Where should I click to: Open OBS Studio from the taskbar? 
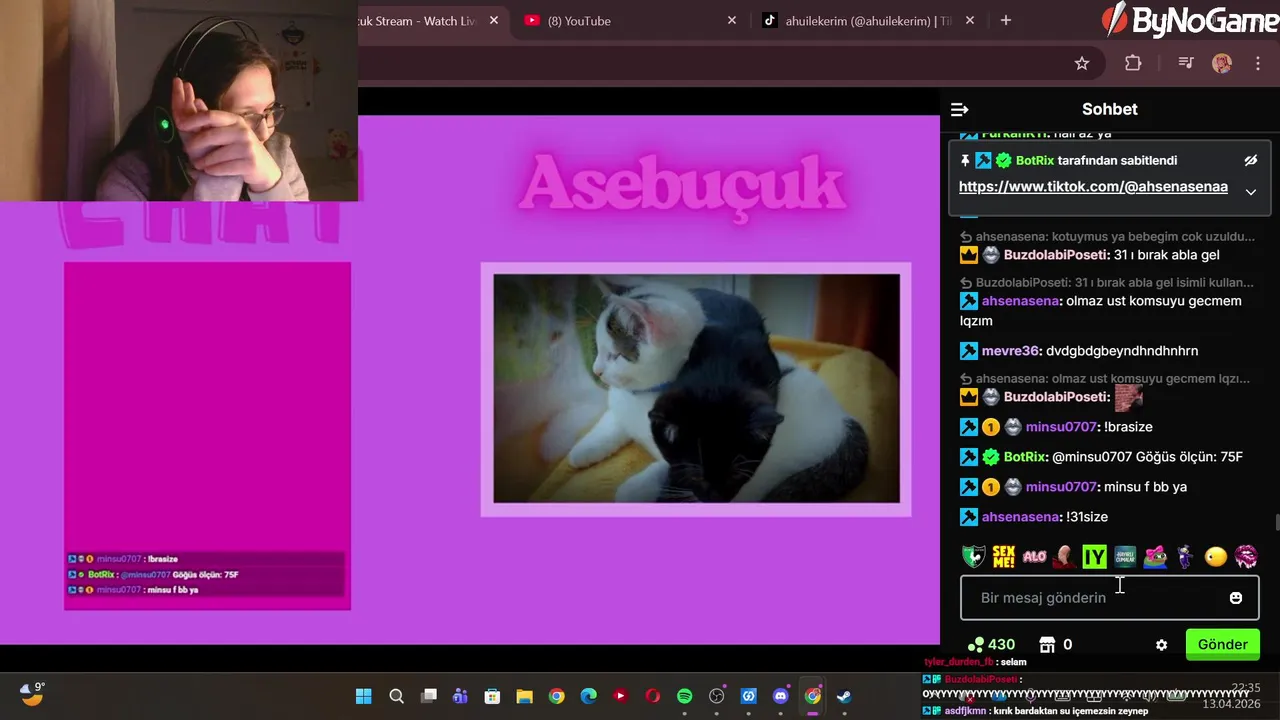(716, 697)
